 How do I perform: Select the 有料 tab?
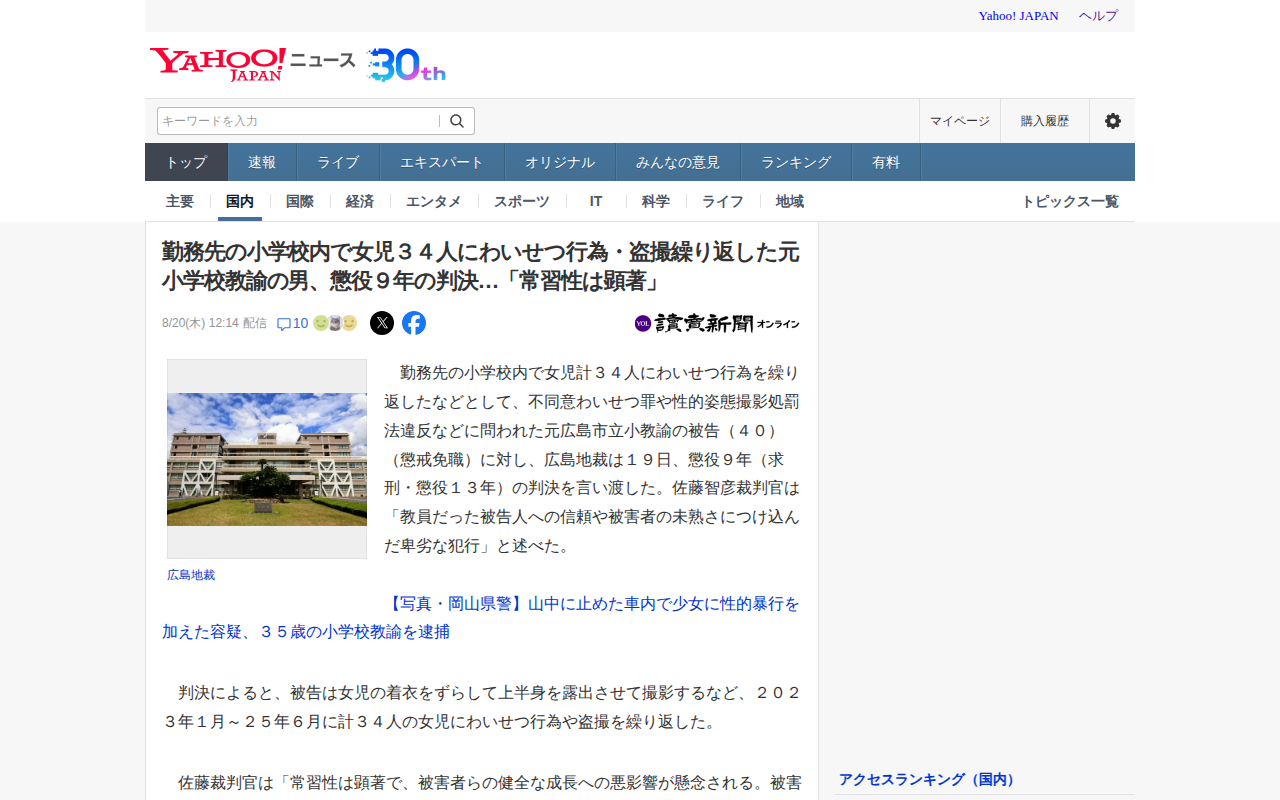coord(886,162)
